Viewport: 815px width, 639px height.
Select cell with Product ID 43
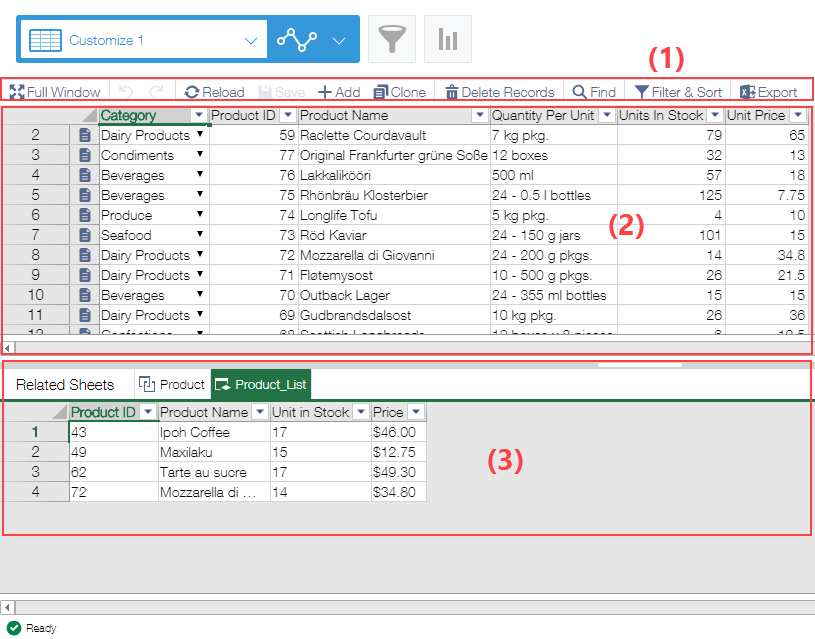click(114, 432)
